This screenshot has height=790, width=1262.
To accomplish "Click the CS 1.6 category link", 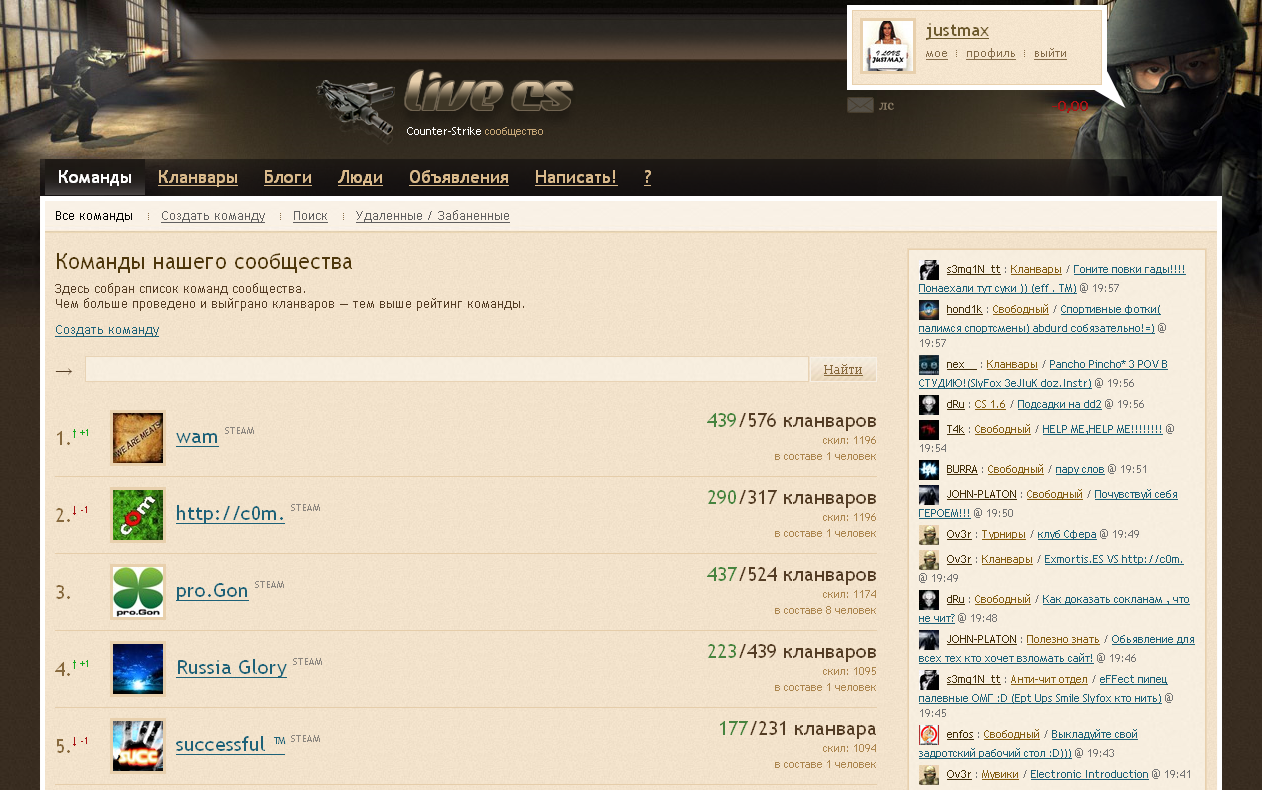I will tap(990, 405).
